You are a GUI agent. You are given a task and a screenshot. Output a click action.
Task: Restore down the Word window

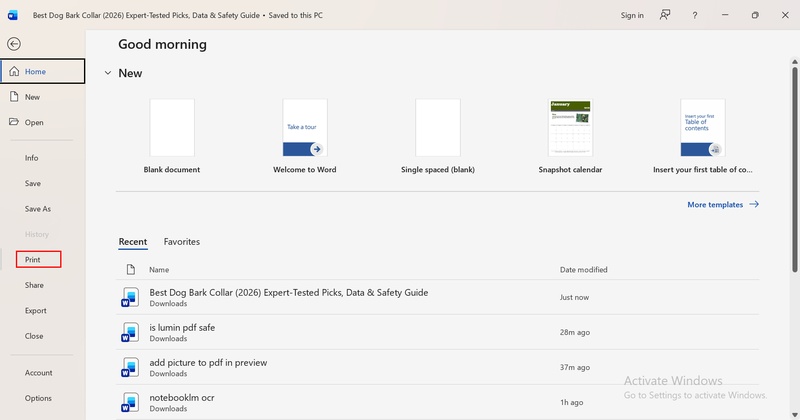tap(755, 15)
